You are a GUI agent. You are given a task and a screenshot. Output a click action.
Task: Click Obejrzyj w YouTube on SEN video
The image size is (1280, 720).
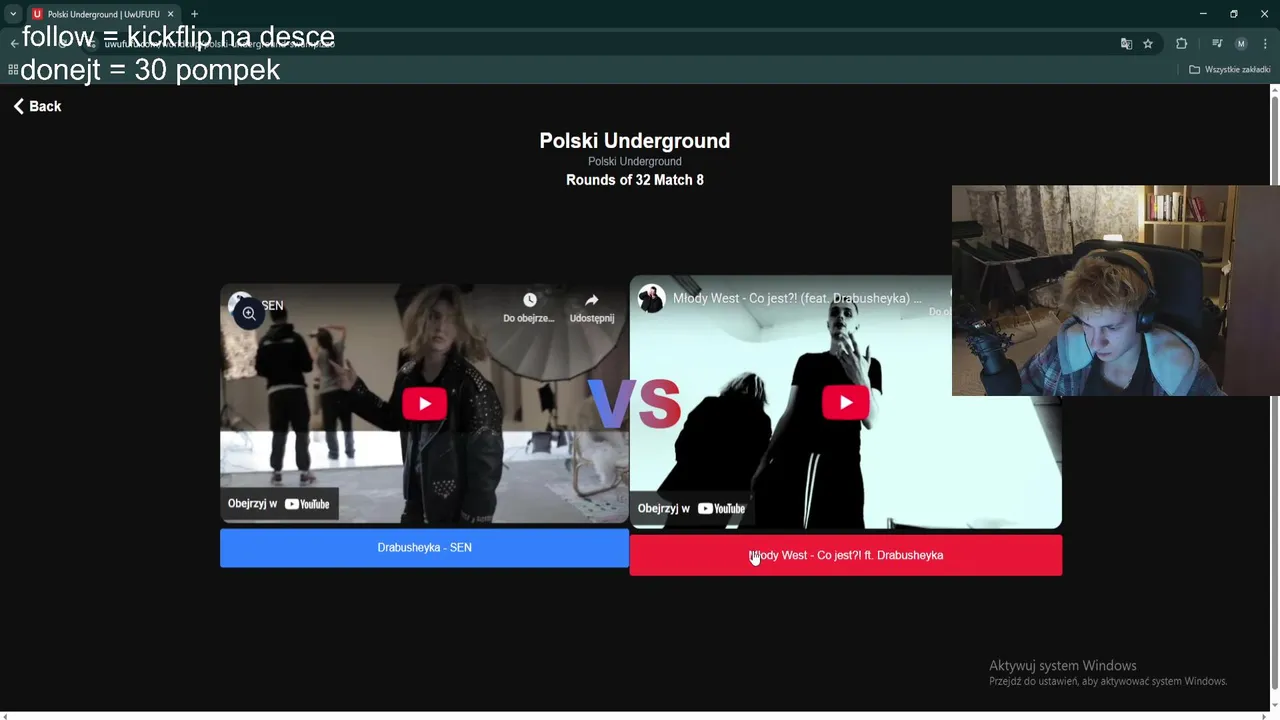(x=279, y=504)
